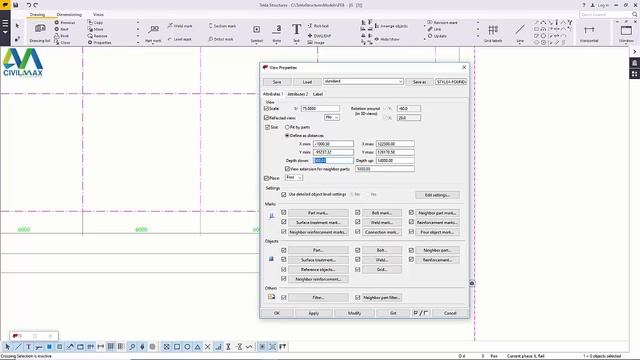This screenshot has height=360, width=640.
Task: Open Part mark settings button
Action: pos(318,213)
